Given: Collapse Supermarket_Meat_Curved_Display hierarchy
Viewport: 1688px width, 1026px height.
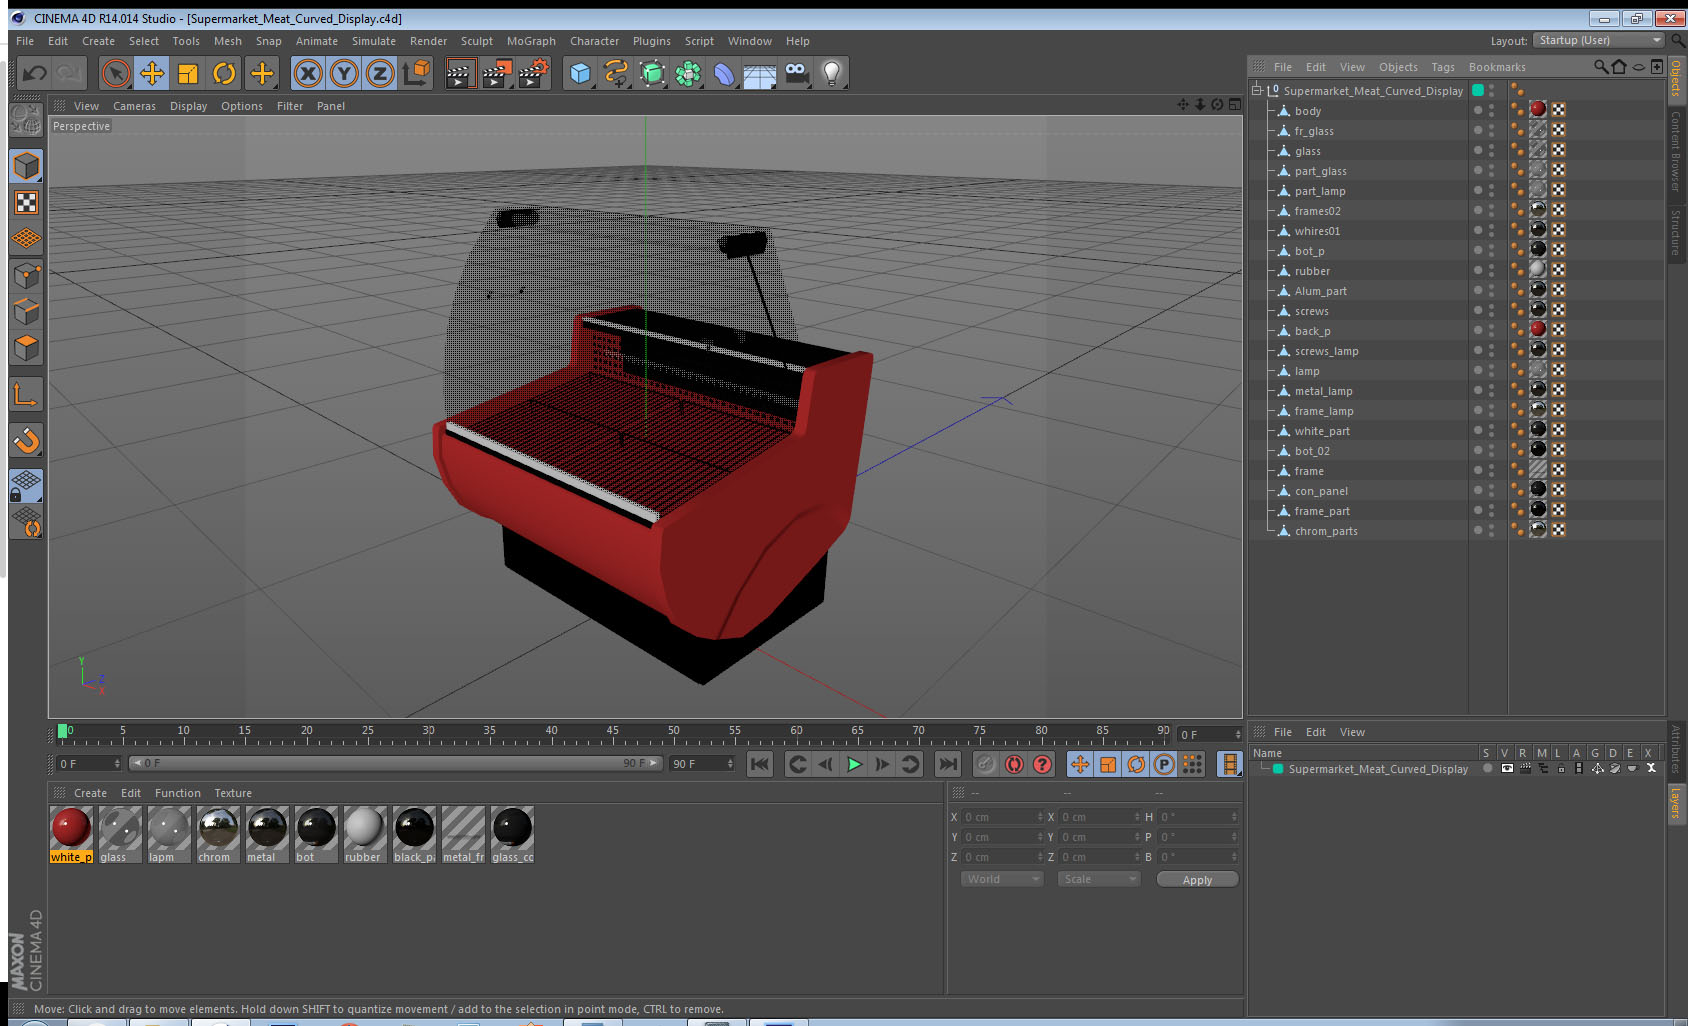Looking at the screenshot, I should (1257, 90).
